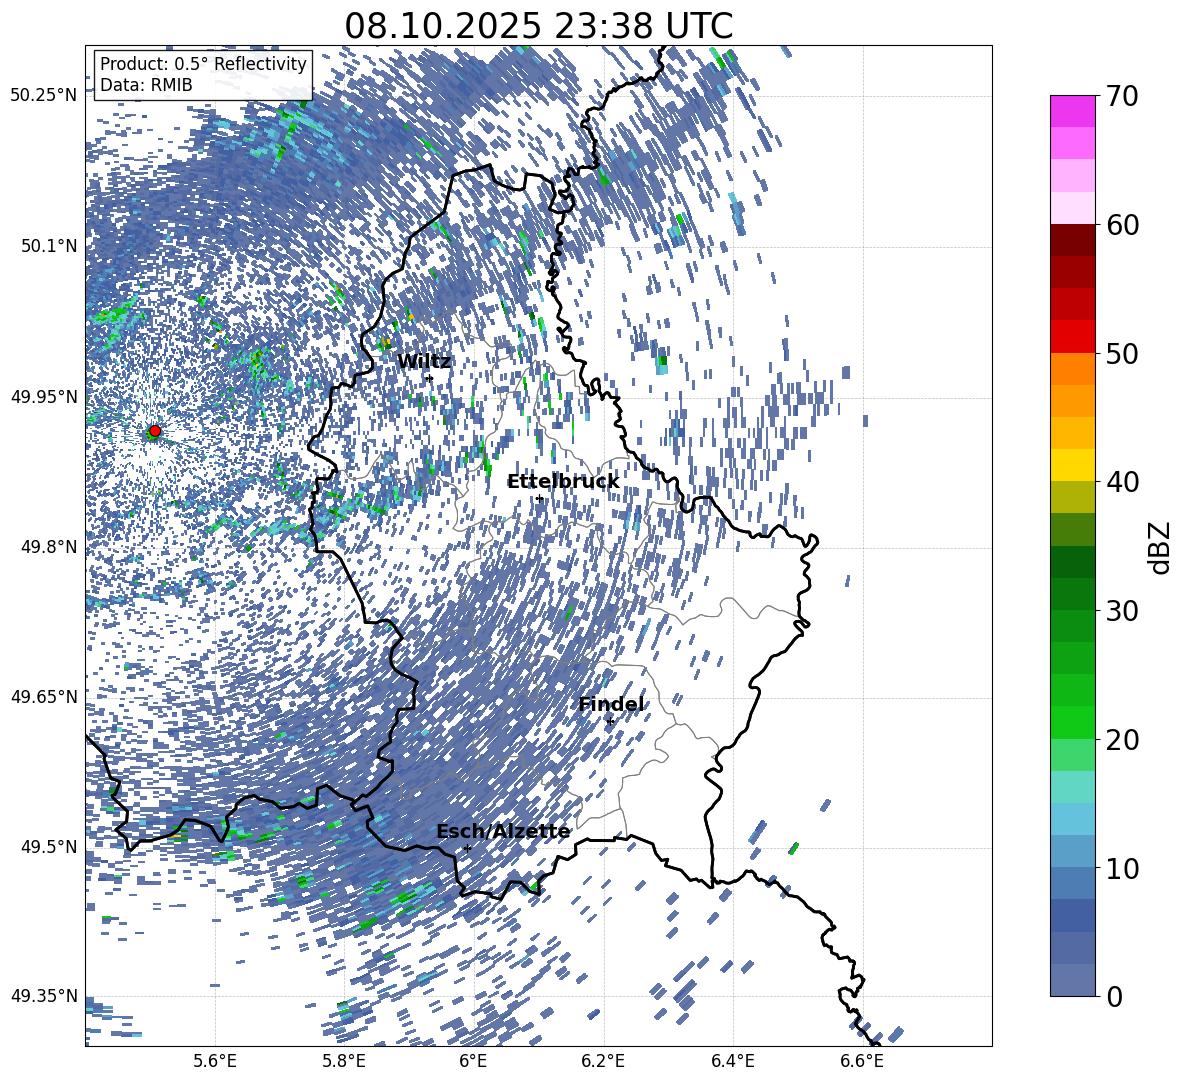The image size is (1184, 1081).
Task: Click the 50.25°N latitude label
Action: click(x=44, y=96)
